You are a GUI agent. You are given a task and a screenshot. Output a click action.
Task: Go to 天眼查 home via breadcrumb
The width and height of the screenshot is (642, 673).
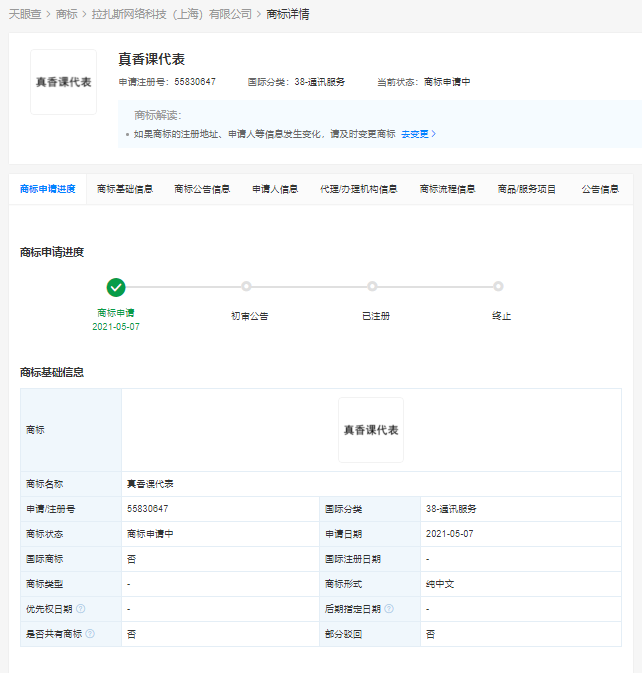click(x=25, y=14)
